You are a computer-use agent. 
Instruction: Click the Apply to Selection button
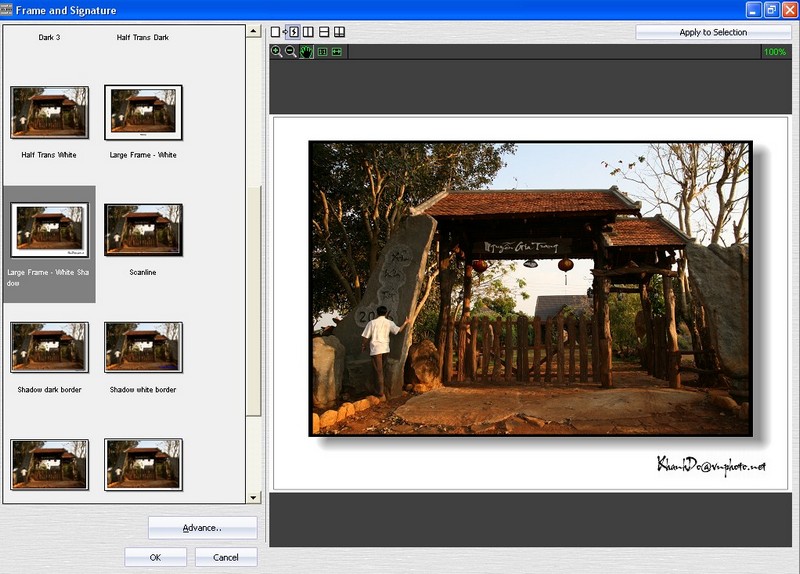pos(713,32)
